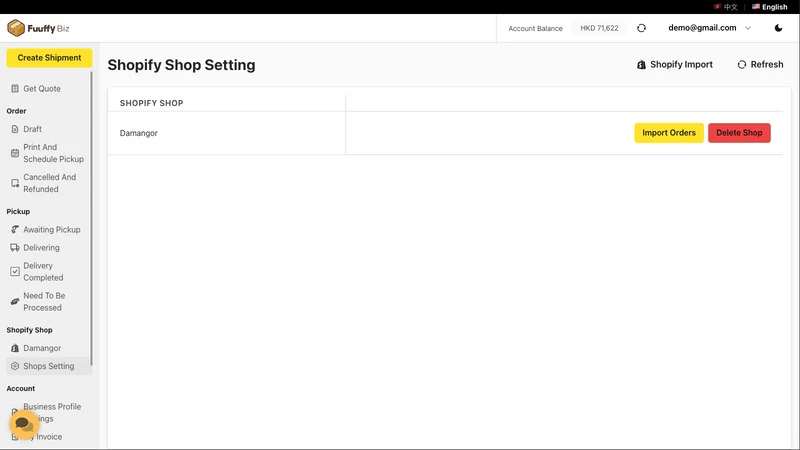Open Need To Be Processed
Image resolution: width=800 pixels, height=450 pixels.
click(x=44, y=302)
